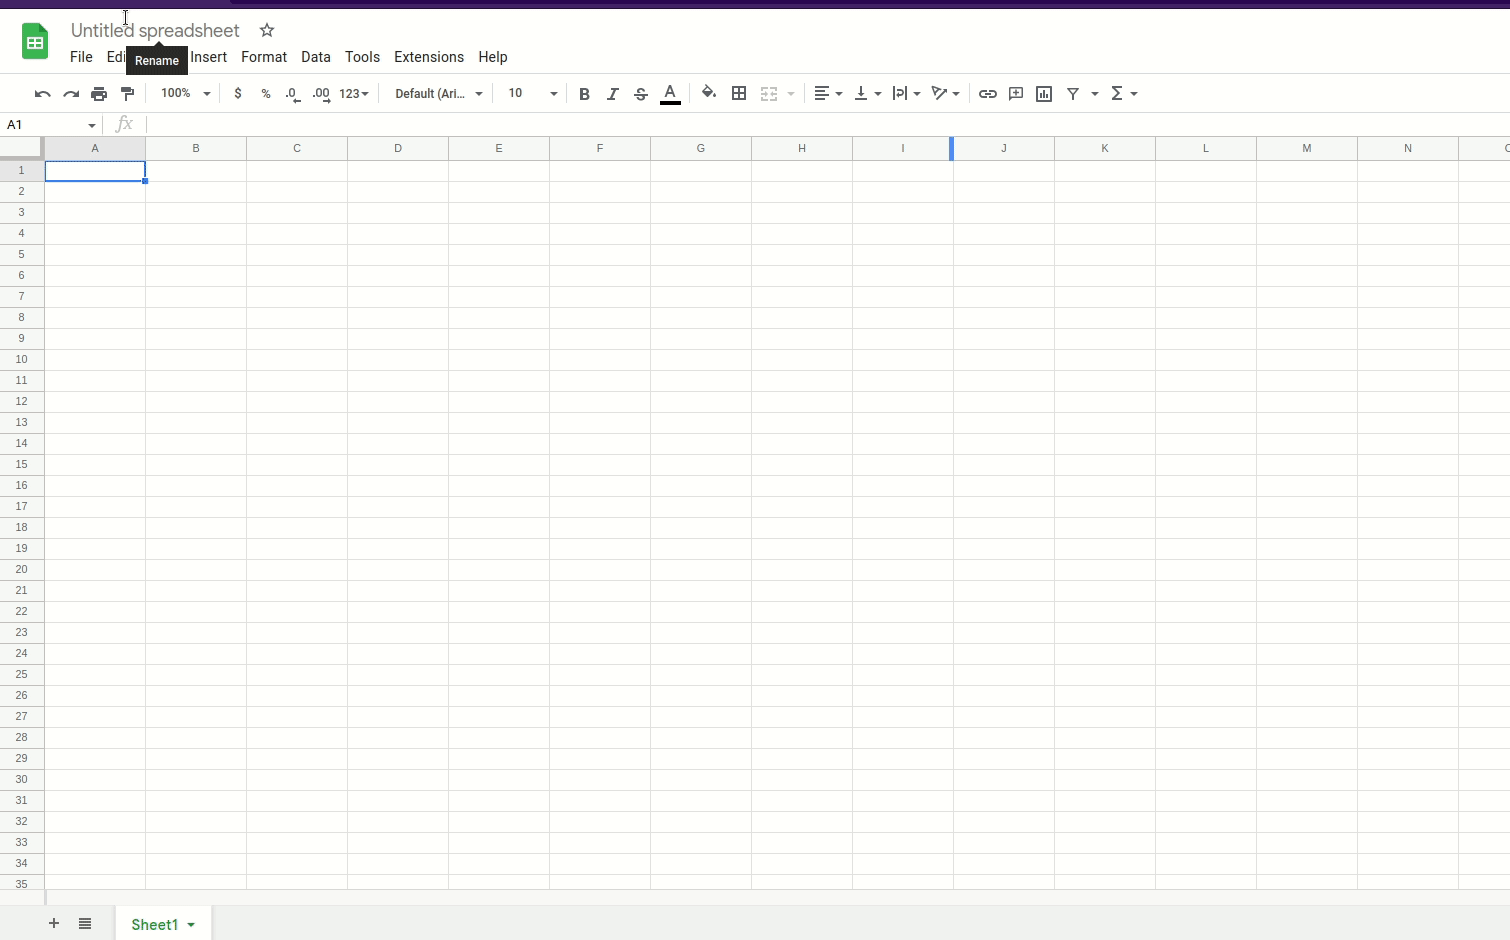The height and width of the screenshot is (940, 1510).
Task: Open the zoom level dropdown
Action: pos(205,93)
